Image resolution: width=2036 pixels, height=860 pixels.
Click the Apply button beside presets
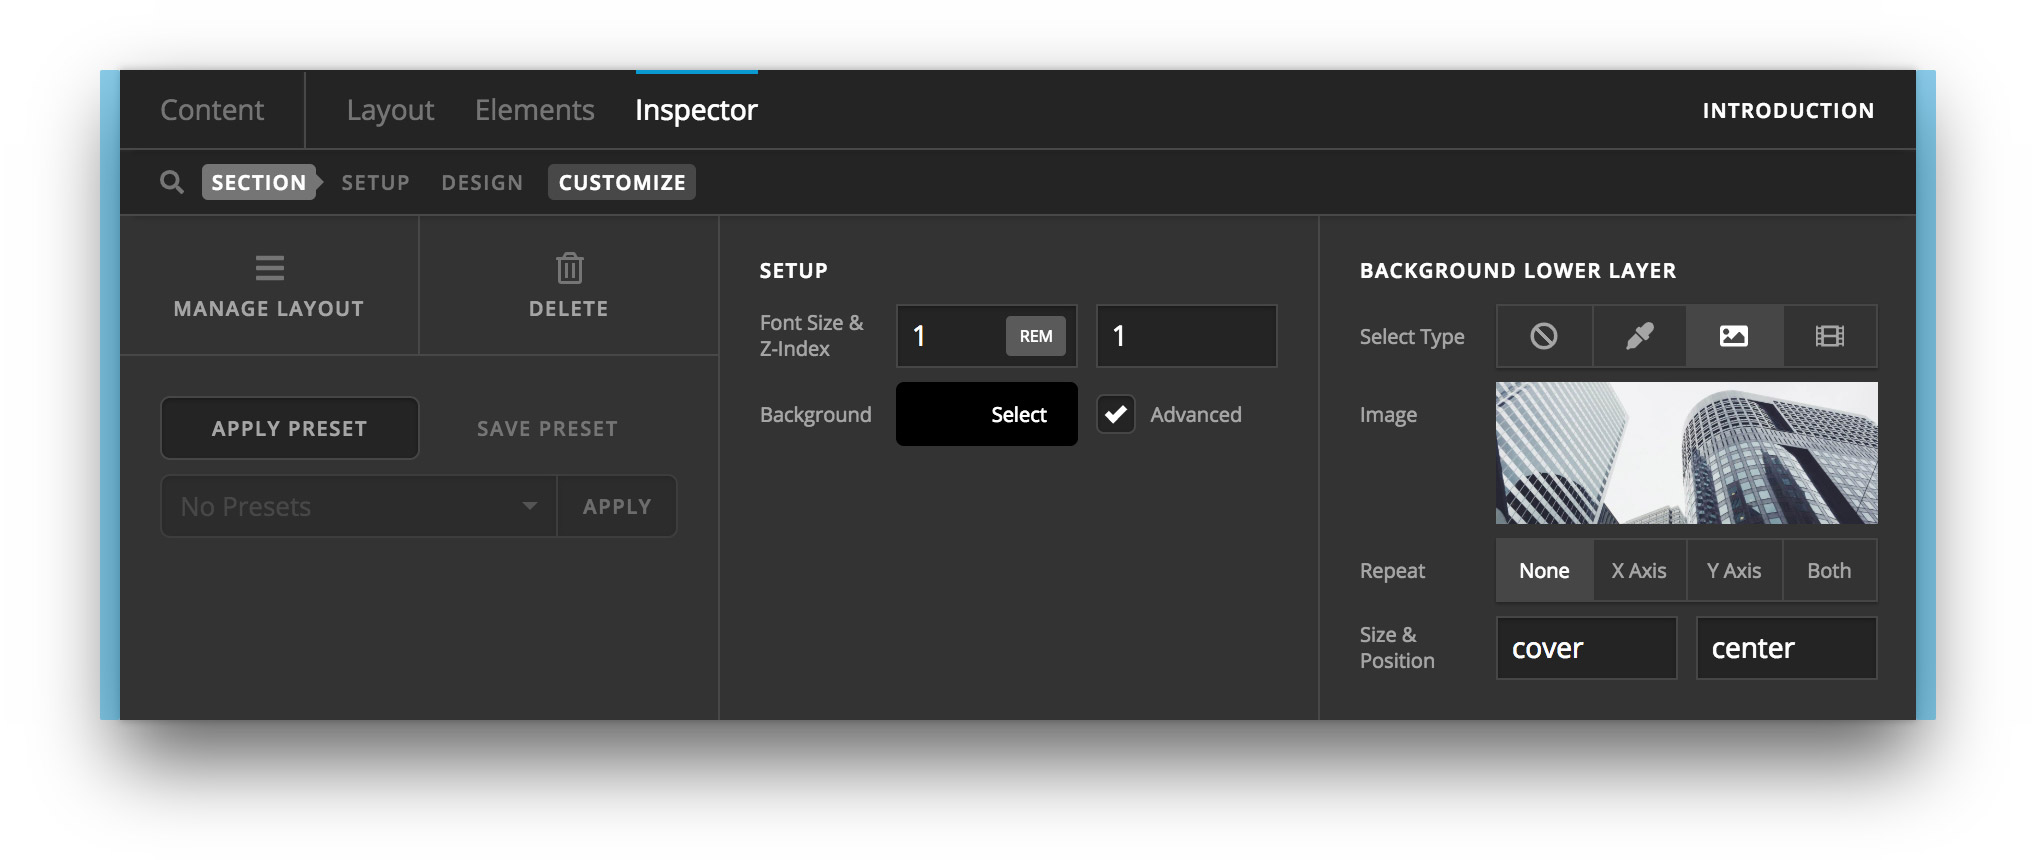point(617,506)
